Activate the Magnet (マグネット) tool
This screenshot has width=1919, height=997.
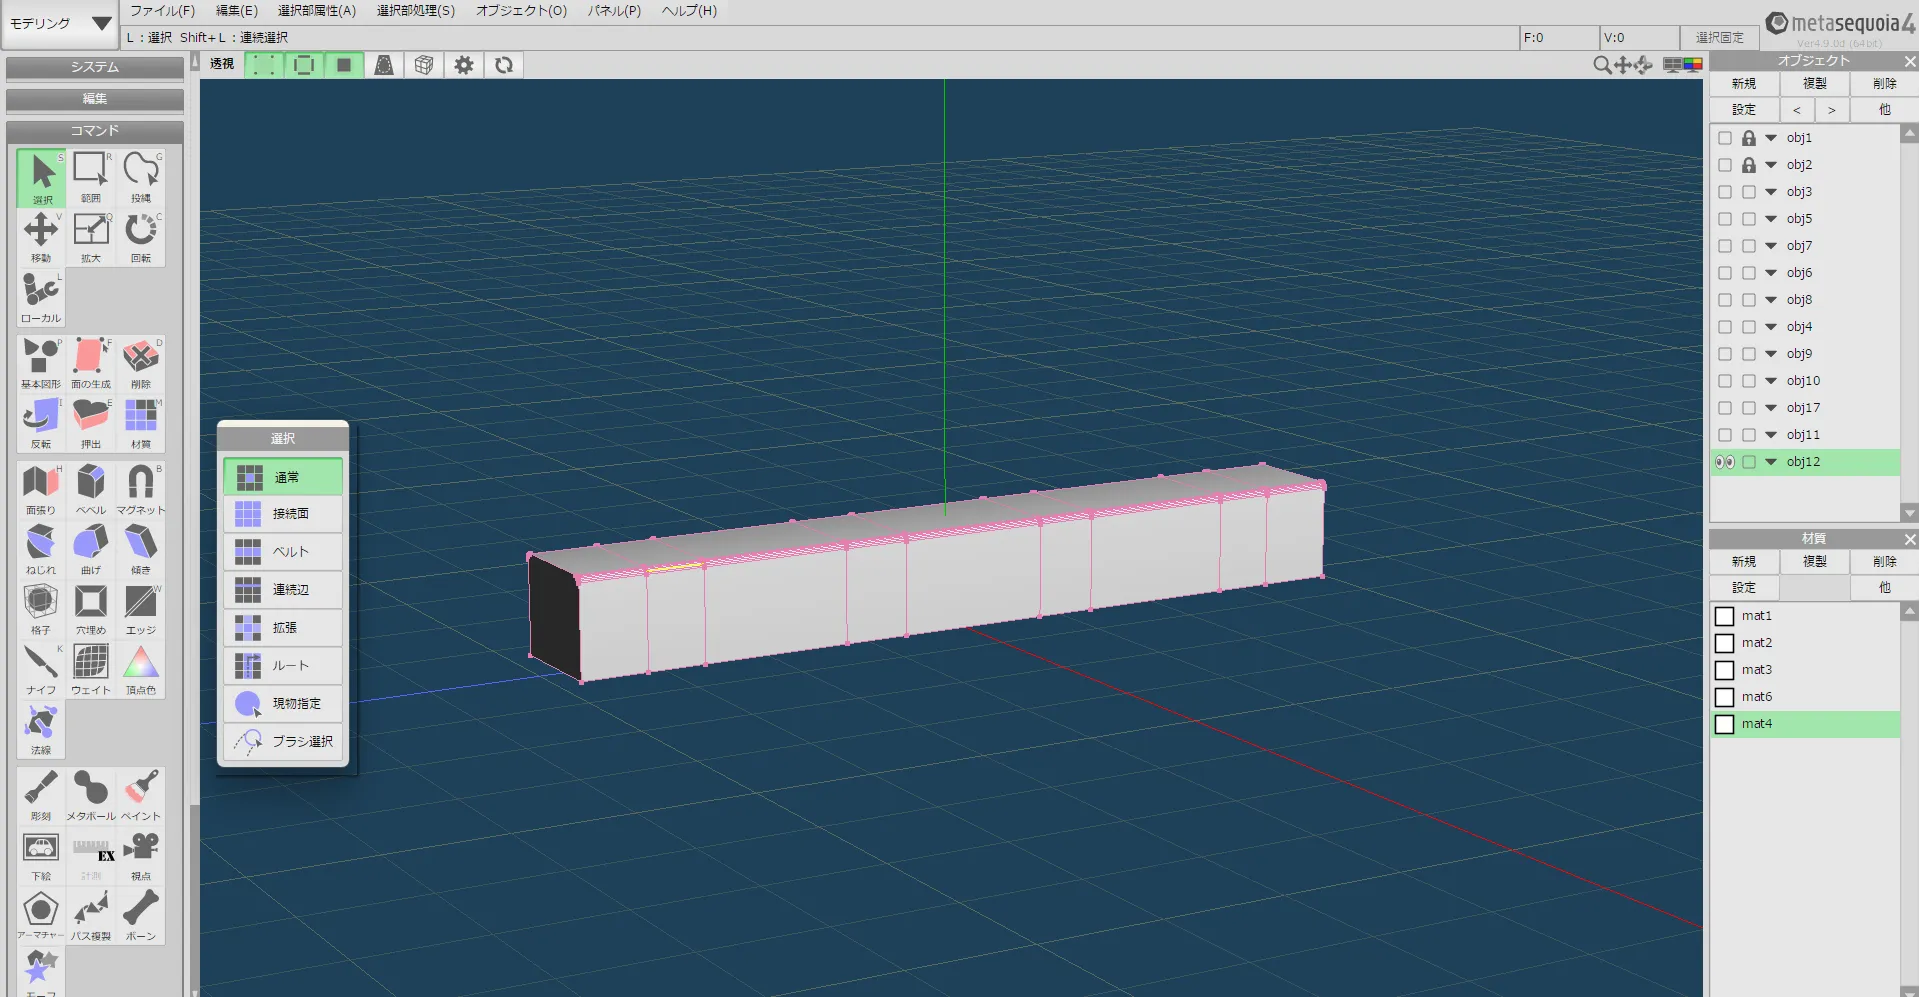pos(140,487)
